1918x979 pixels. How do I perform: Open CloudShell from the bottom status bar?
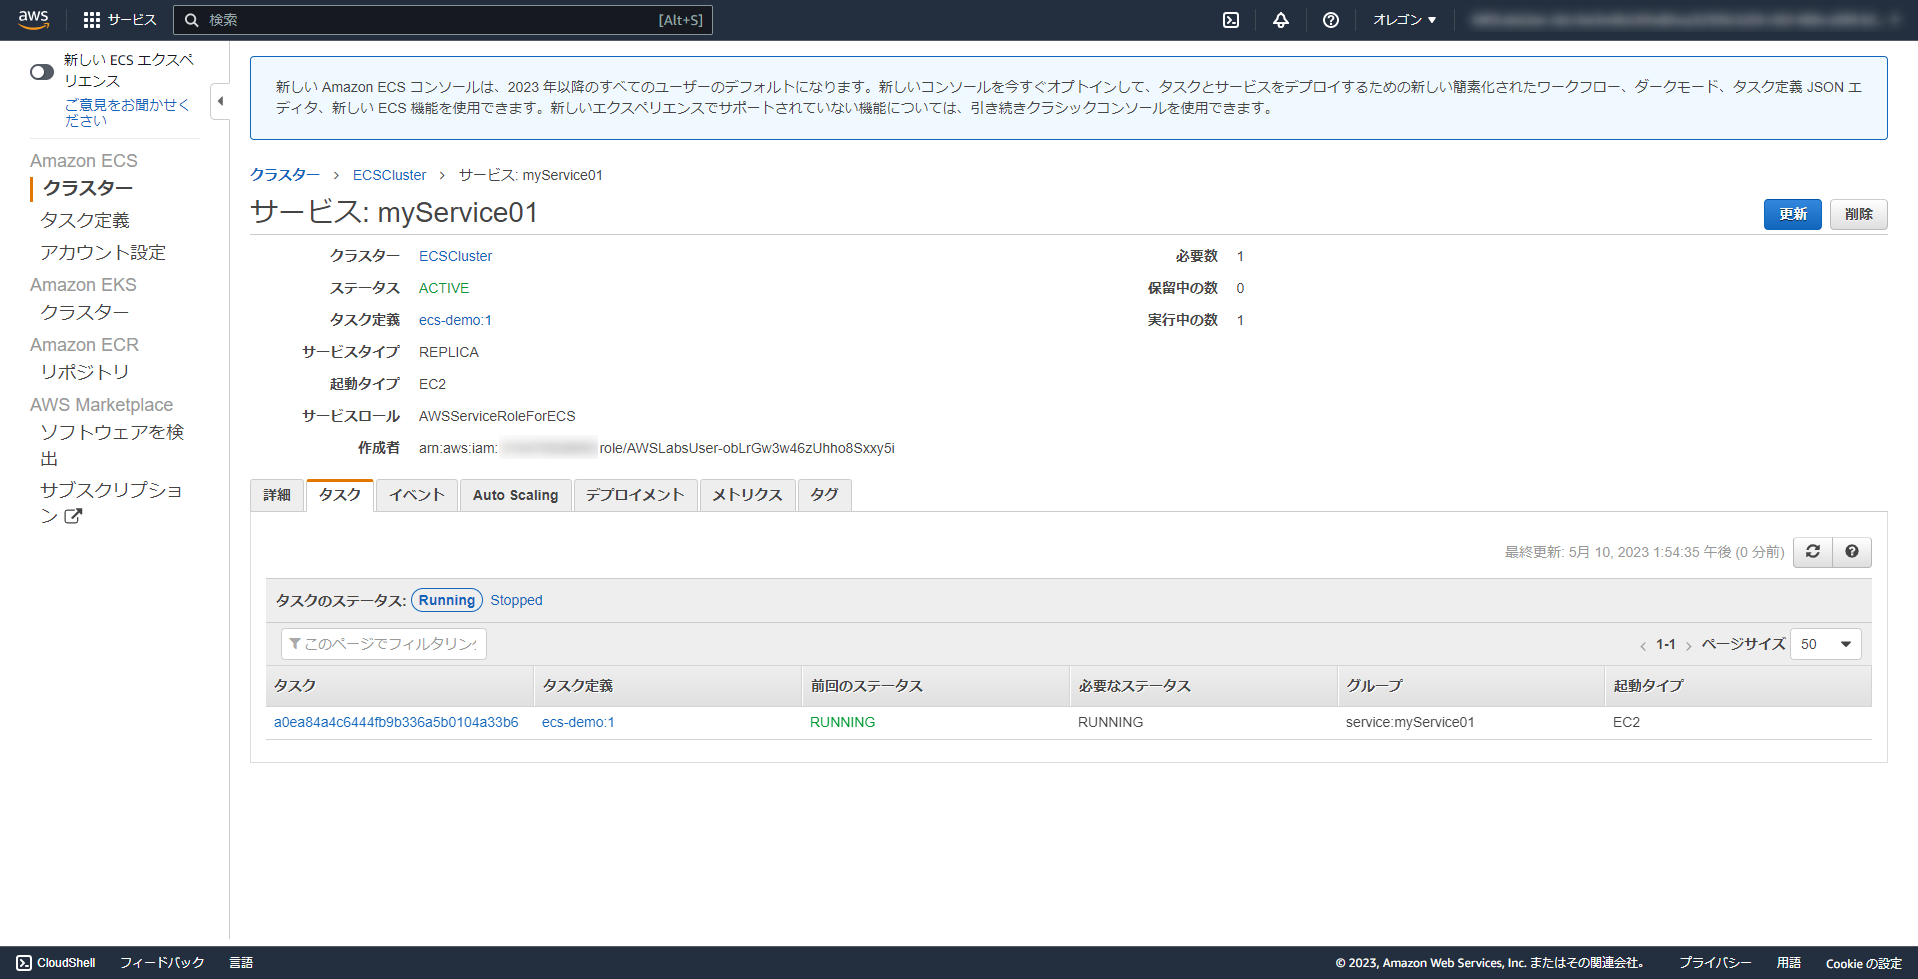[x=56, y=962]
